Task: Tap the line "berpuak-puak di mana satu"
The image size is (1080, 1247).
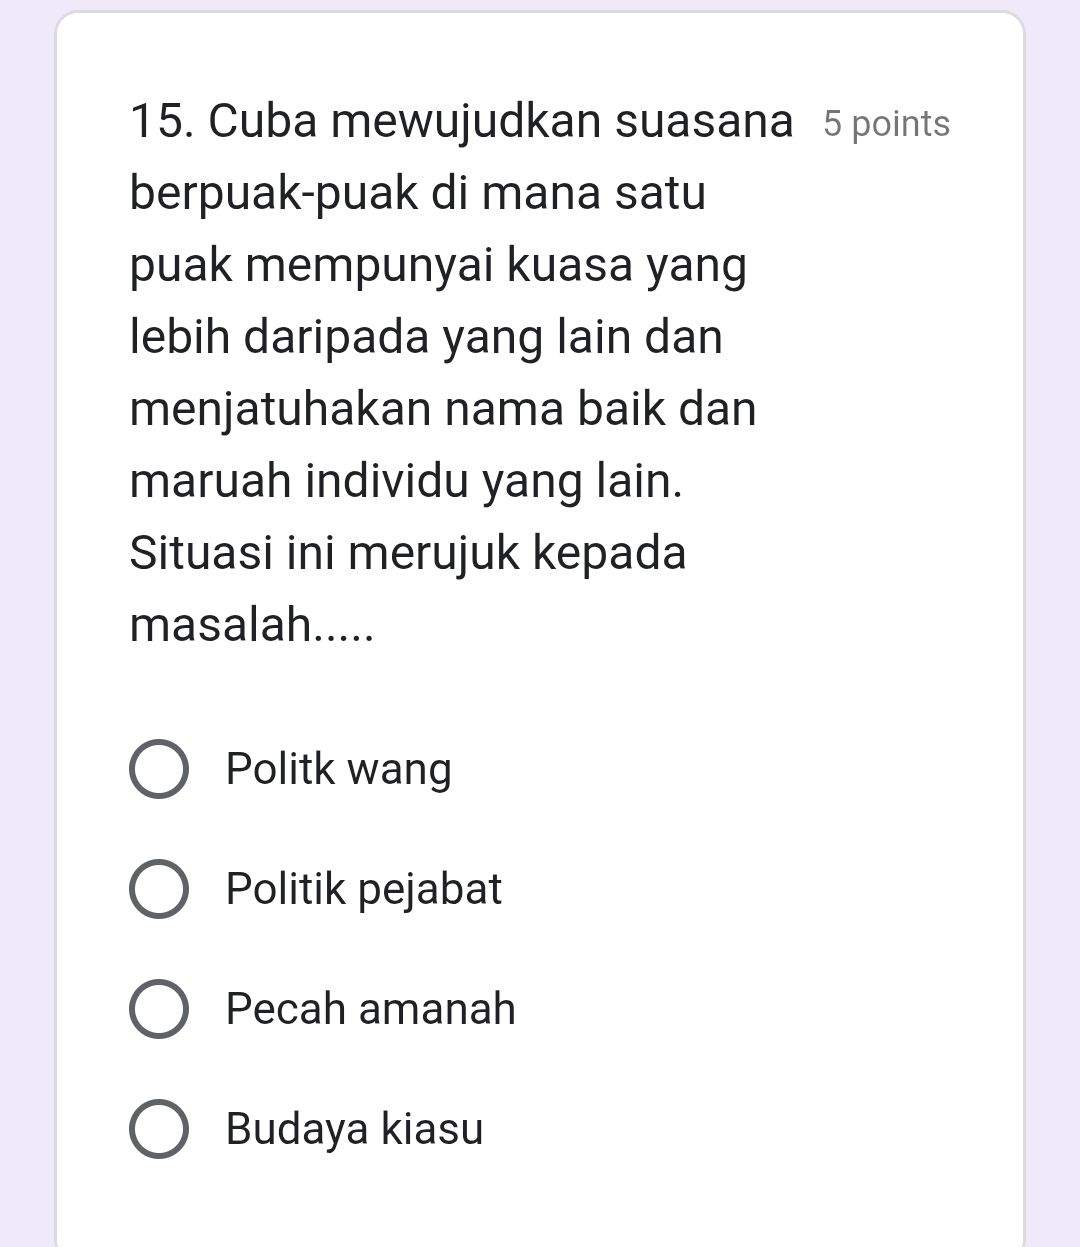Action: (418, 194)
